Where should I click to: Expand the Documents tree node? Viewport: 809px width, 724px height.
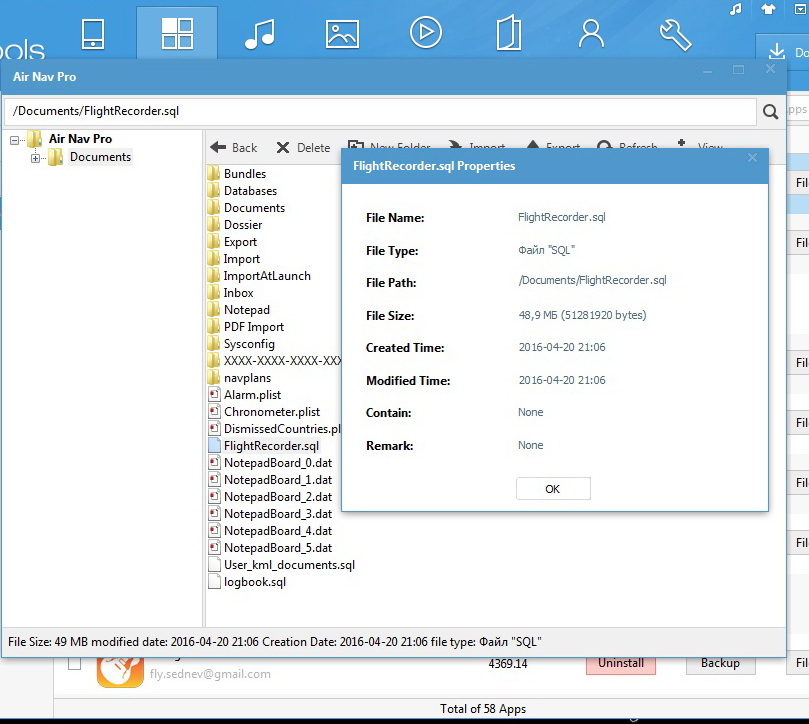[36, 158]
